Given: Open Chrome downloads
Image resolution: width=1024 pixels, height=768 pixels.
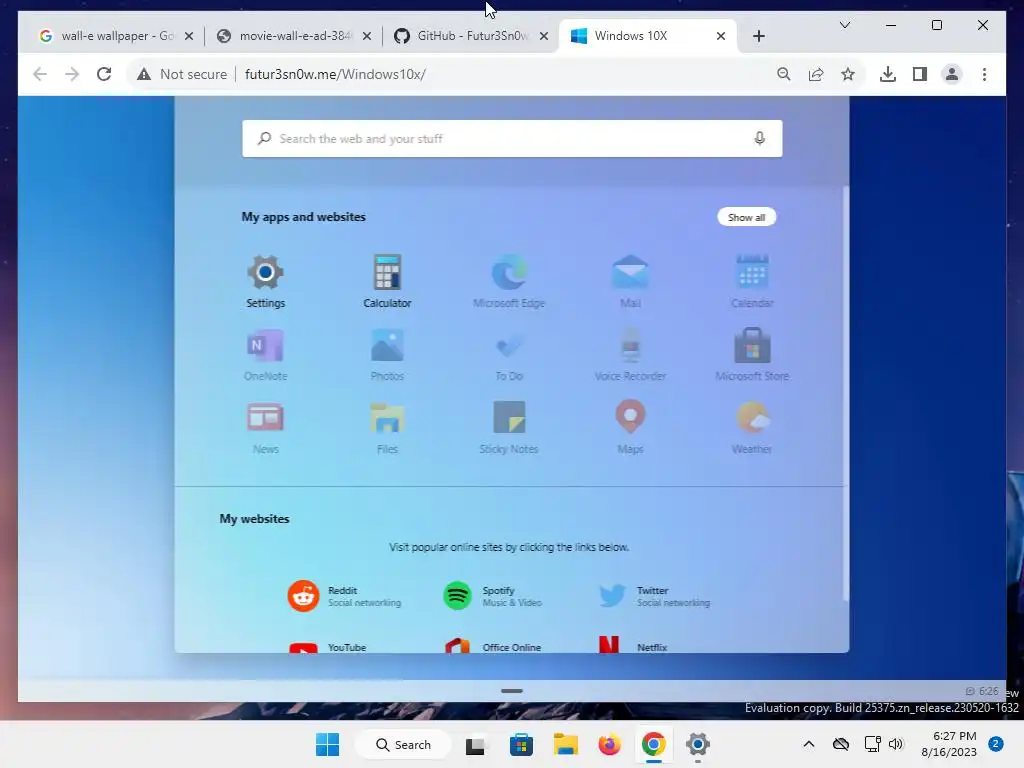Looking at the screenshot, I should [888, 74].
